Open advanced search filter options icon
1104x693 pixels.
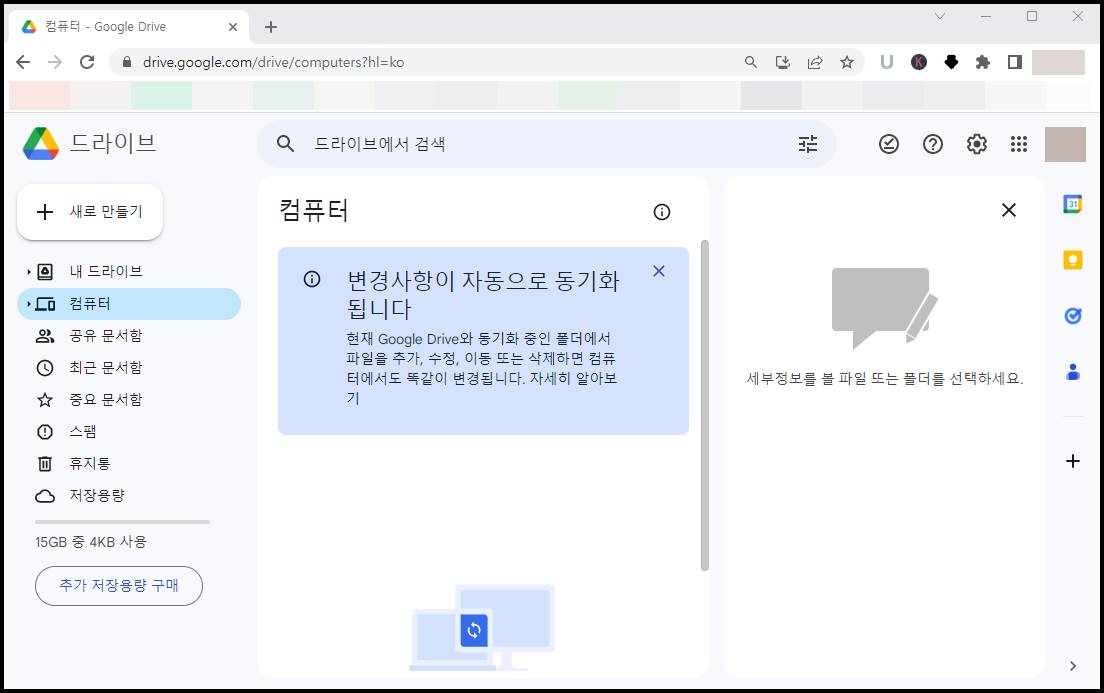pyautogui.click(x=808, y=144)
